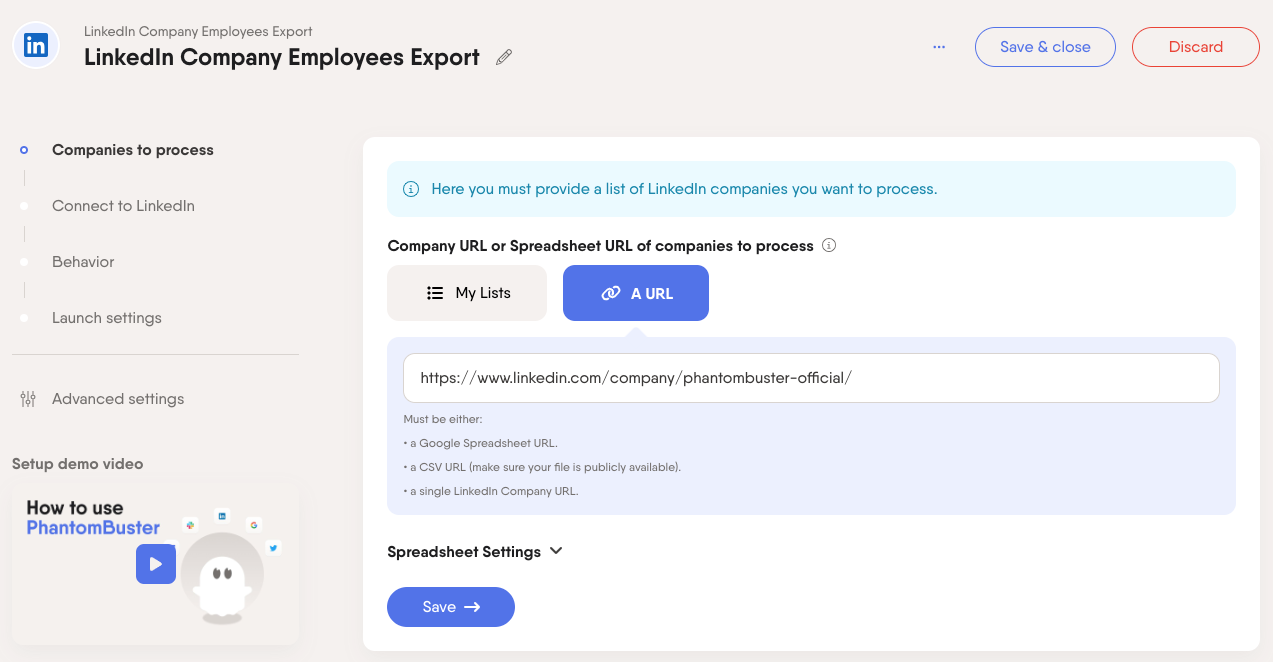Select the My Lists tab
This screenshot has height=662, width=1273.
[x=467, y=293]
